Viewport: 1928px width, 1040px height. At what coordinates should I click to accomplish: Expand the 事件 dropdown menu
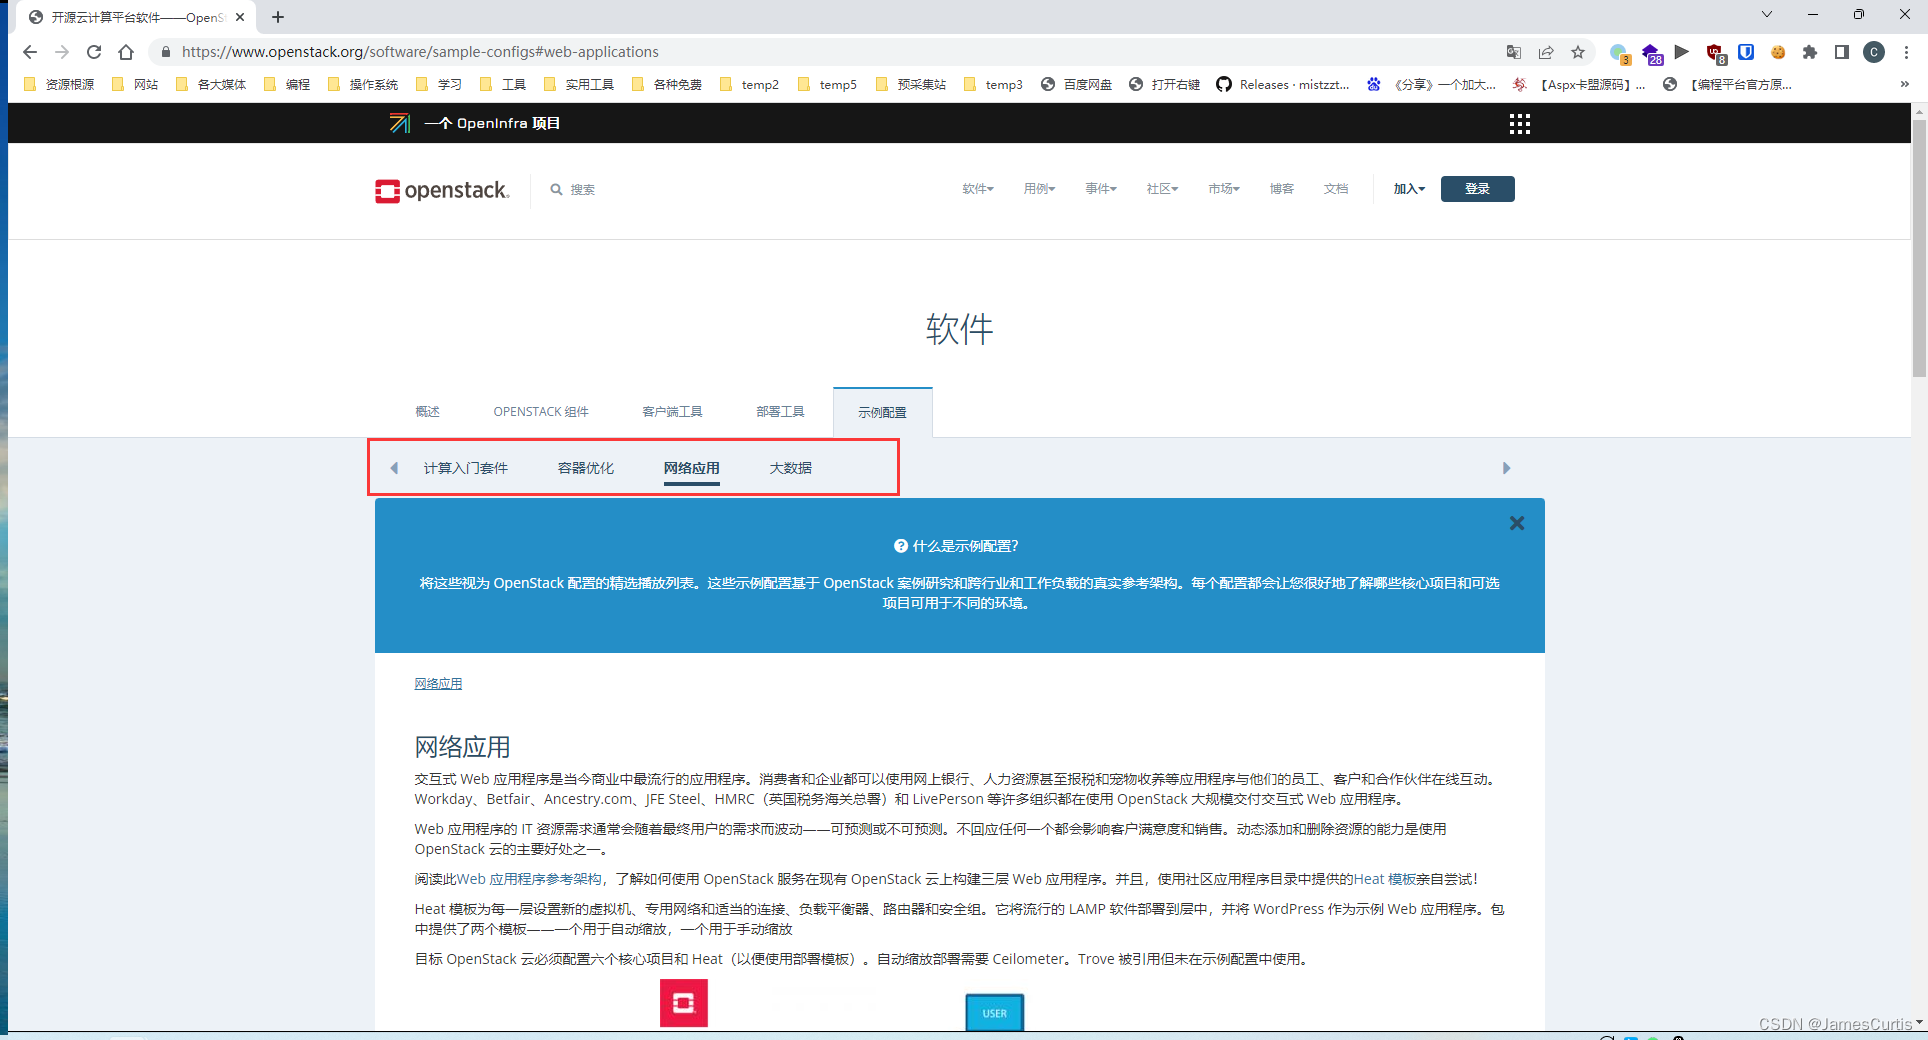pyautogui.click(x=1101, y=189)
